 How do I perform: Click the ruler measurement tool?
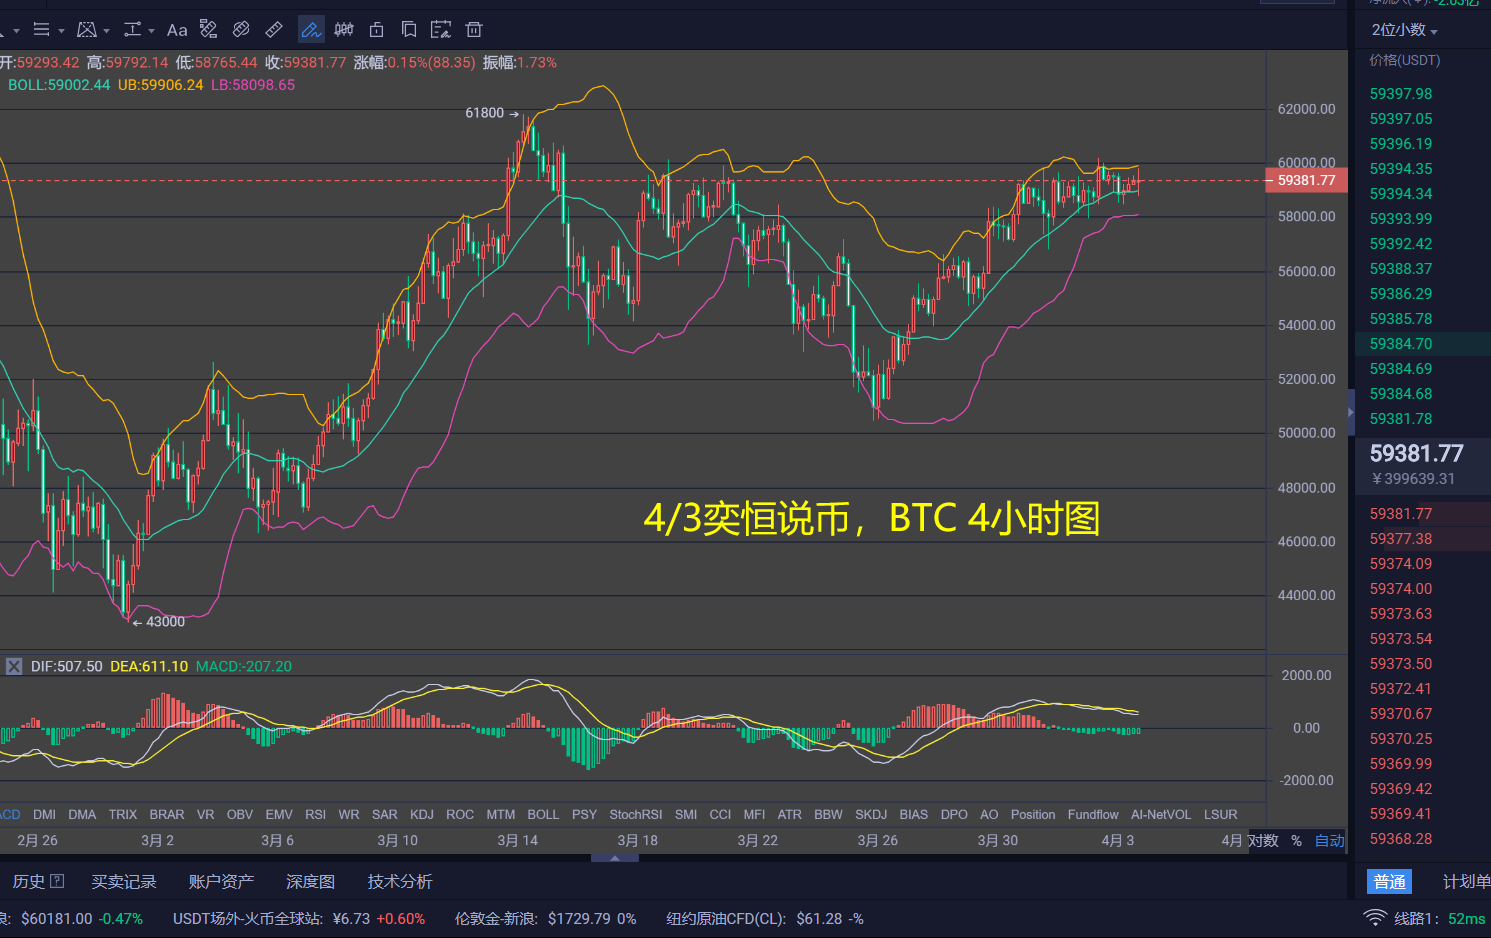click(273, 29)
